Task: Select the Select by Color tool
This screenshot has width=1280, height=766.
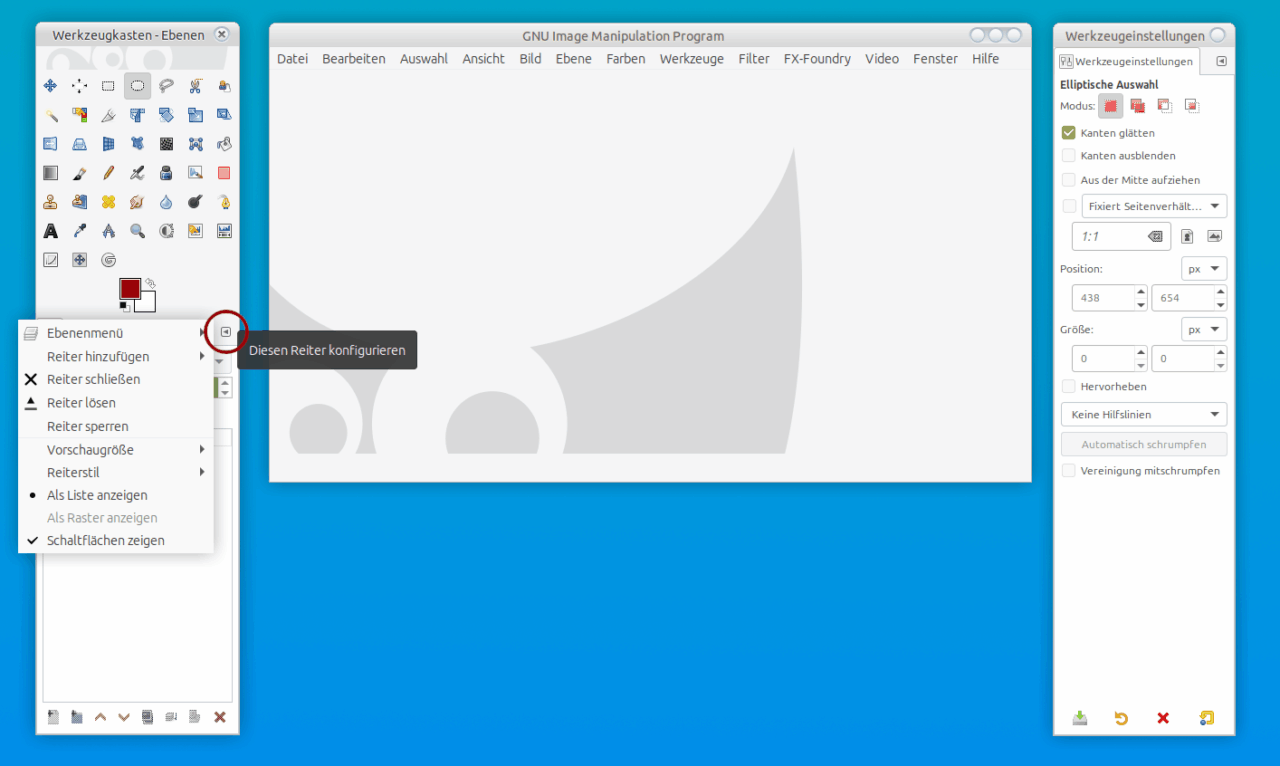Action: [x=80, y=115]
